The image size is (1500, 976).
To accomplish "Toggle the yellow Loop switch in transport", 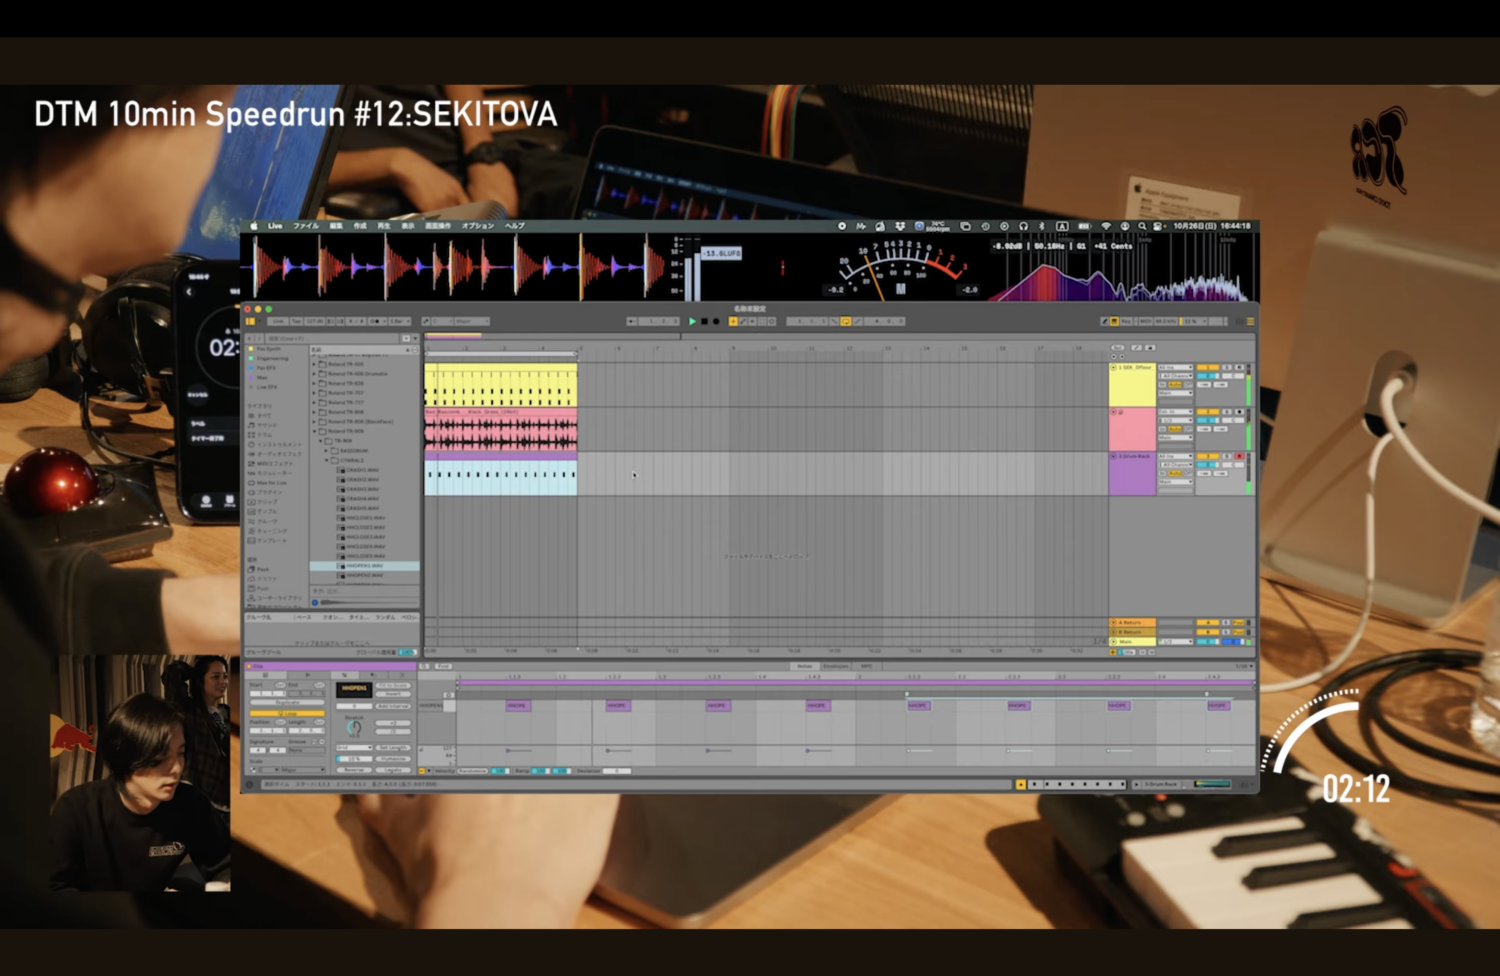I will pyautogui.click(x=845, y=322).
